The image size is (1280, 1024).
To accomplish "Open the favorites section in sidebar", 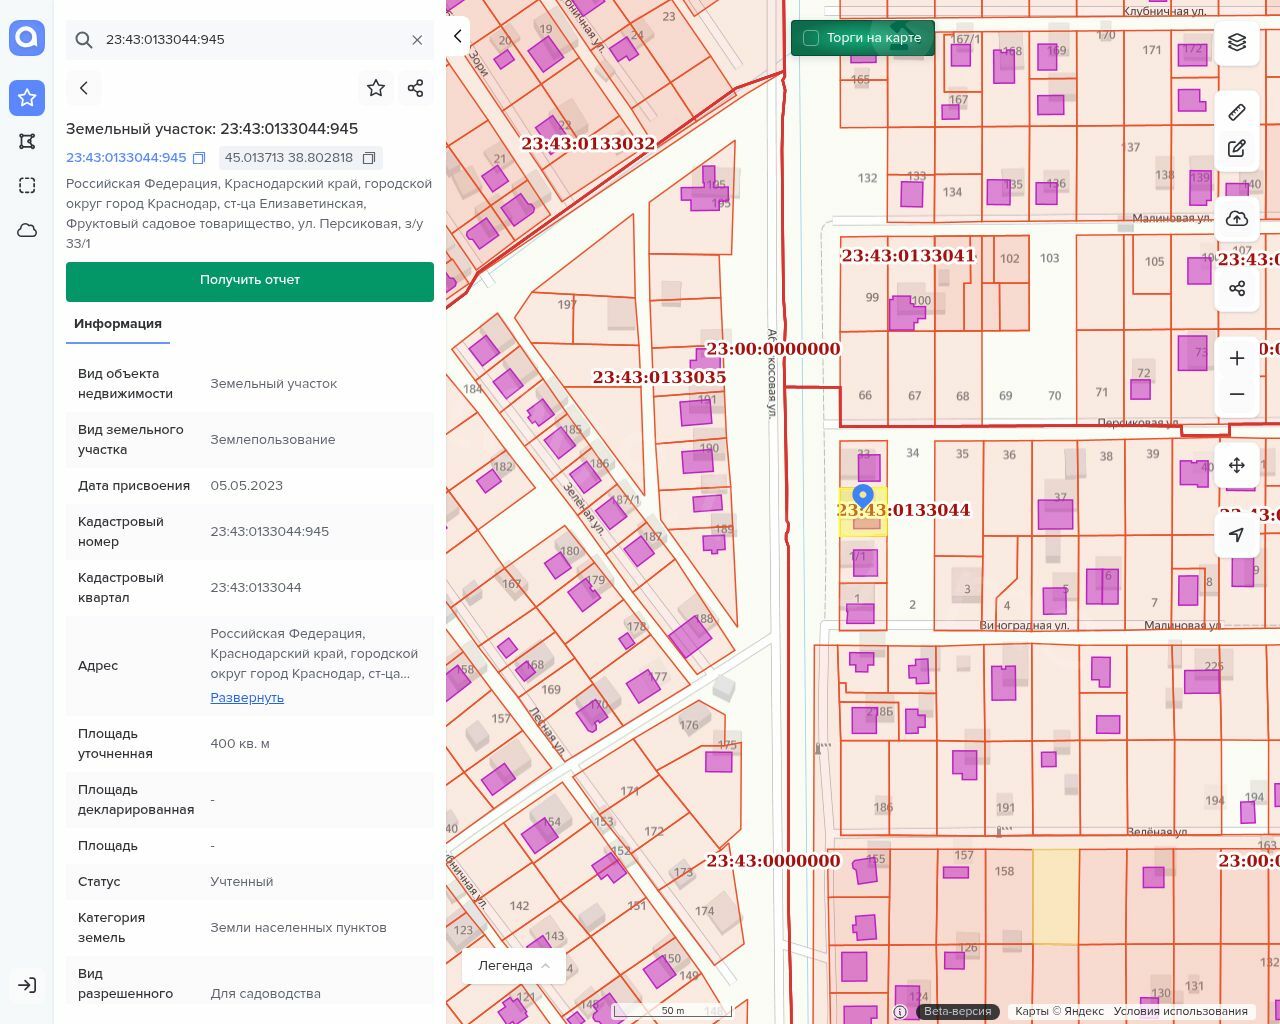I will 27,97.
